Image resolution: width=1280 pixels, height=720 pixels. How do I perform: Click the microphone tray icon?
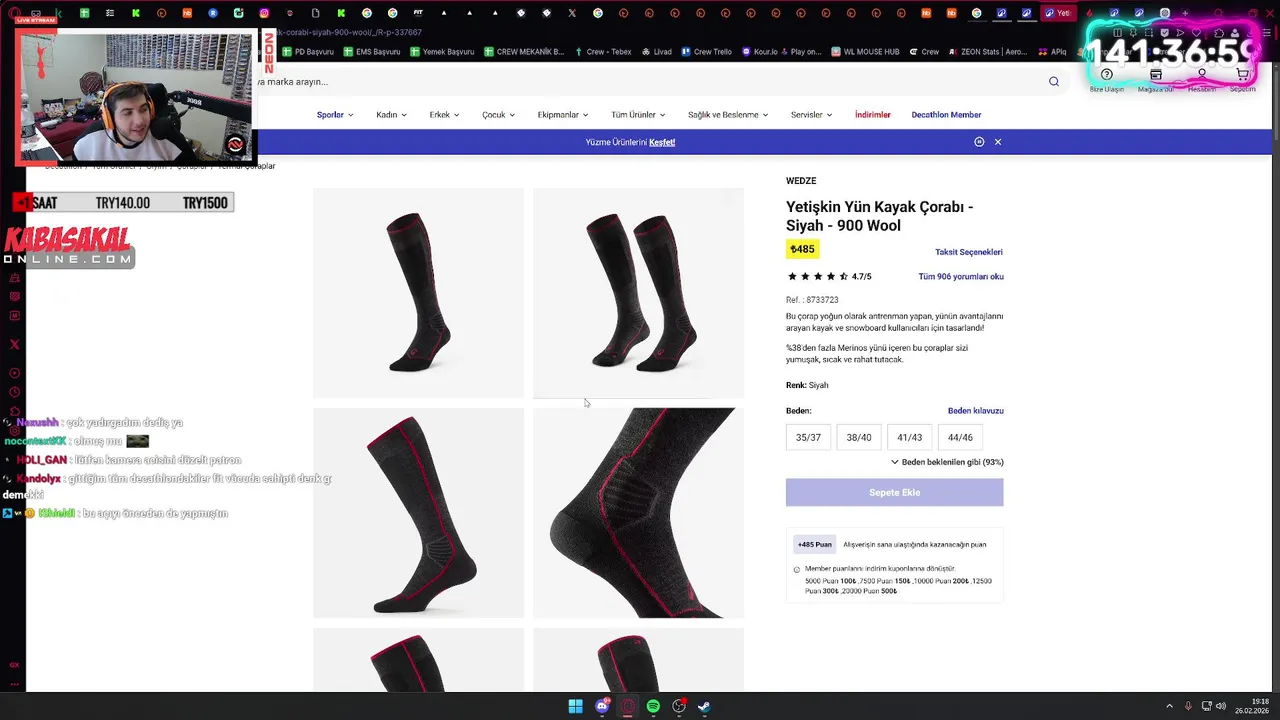coord(1188,706)
